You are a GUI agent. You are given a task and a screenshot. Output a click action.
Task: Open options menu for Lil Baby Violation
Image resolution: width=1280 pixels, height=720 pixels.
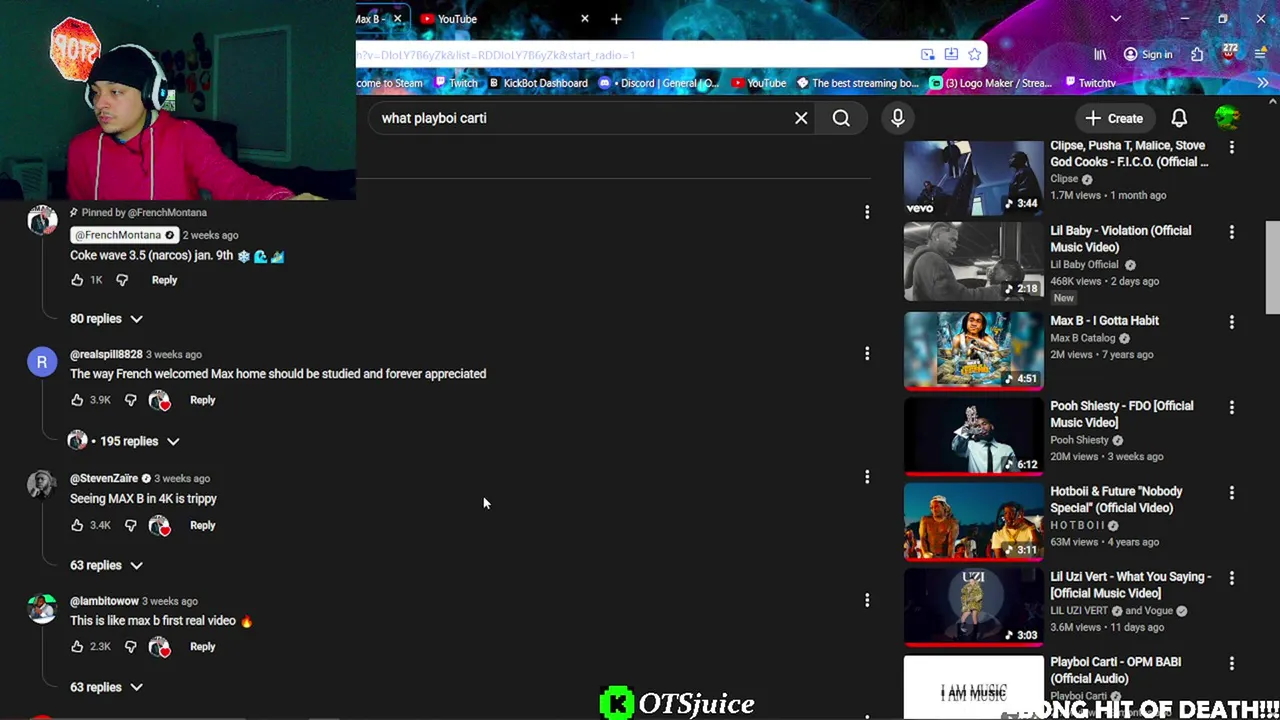coord(1231,232)
